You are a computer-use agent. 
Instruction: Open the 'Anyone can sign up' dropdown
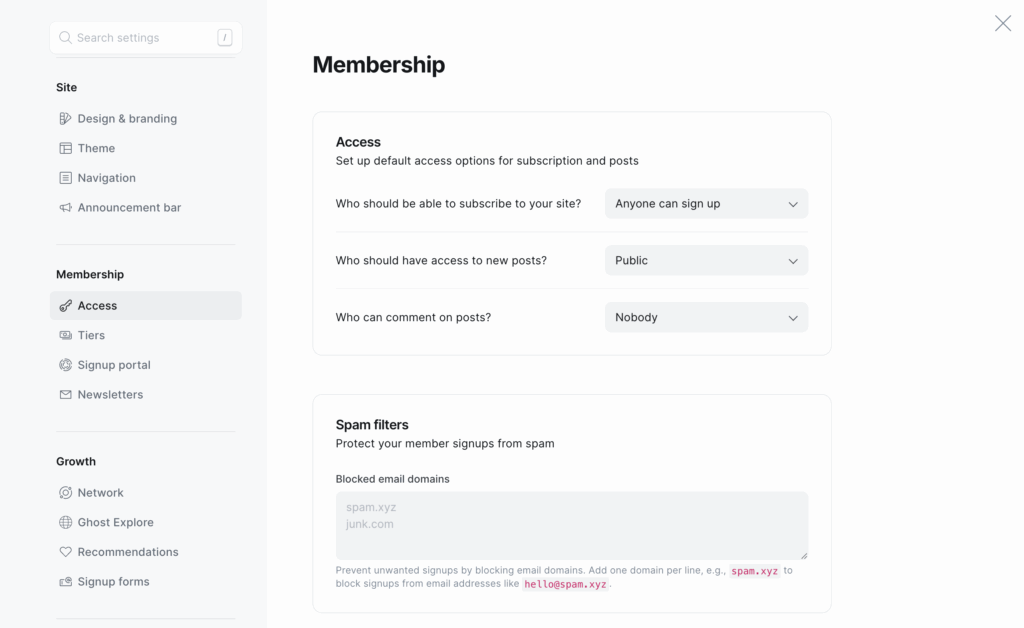pyautogui.click(x=706, y=203)
